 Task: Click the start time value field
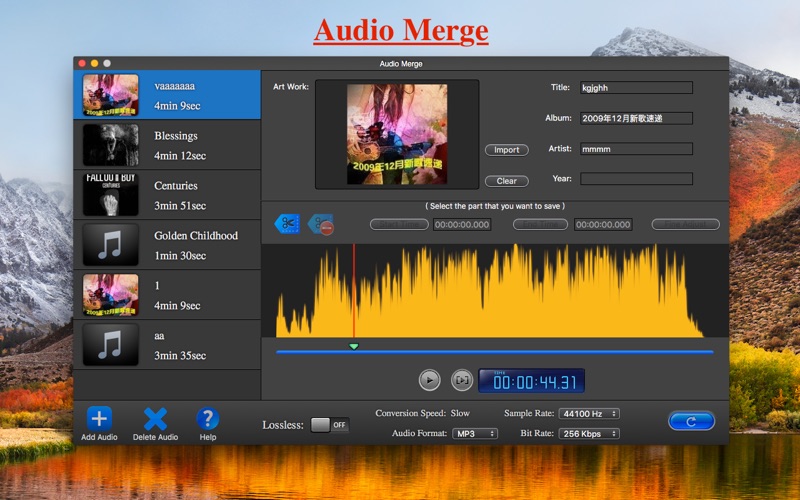pos(462,224)
